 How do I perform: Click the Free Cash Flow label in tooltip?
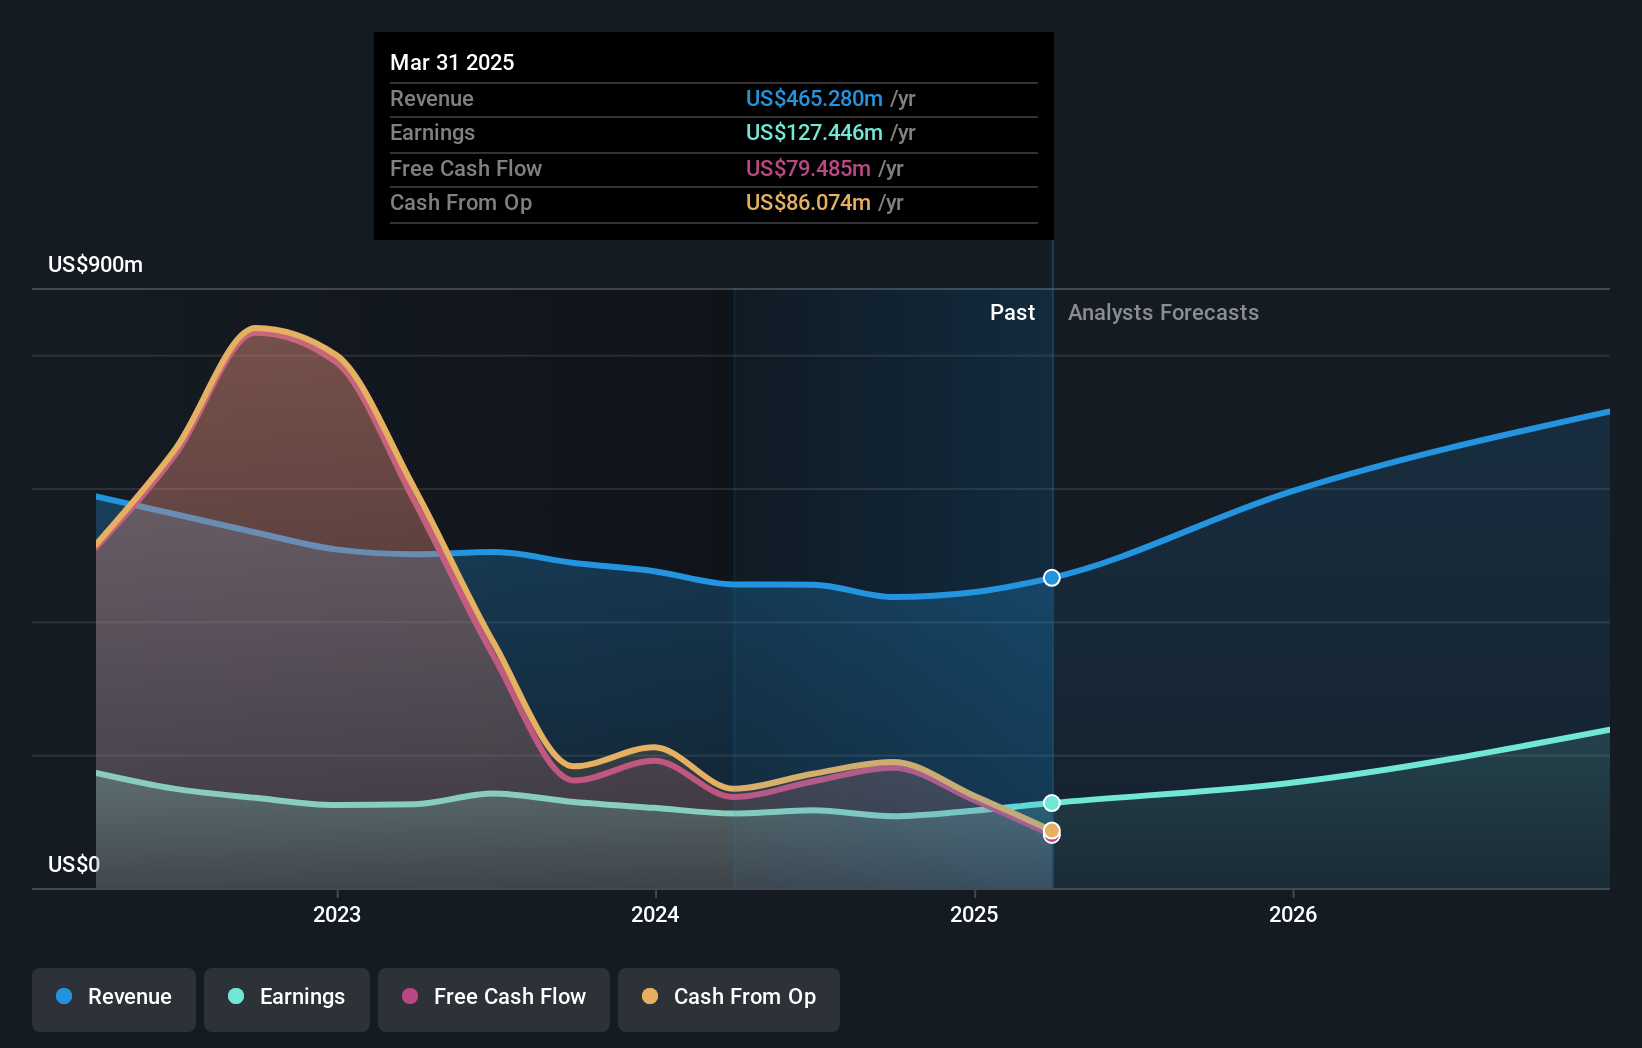tap(466, 168)
